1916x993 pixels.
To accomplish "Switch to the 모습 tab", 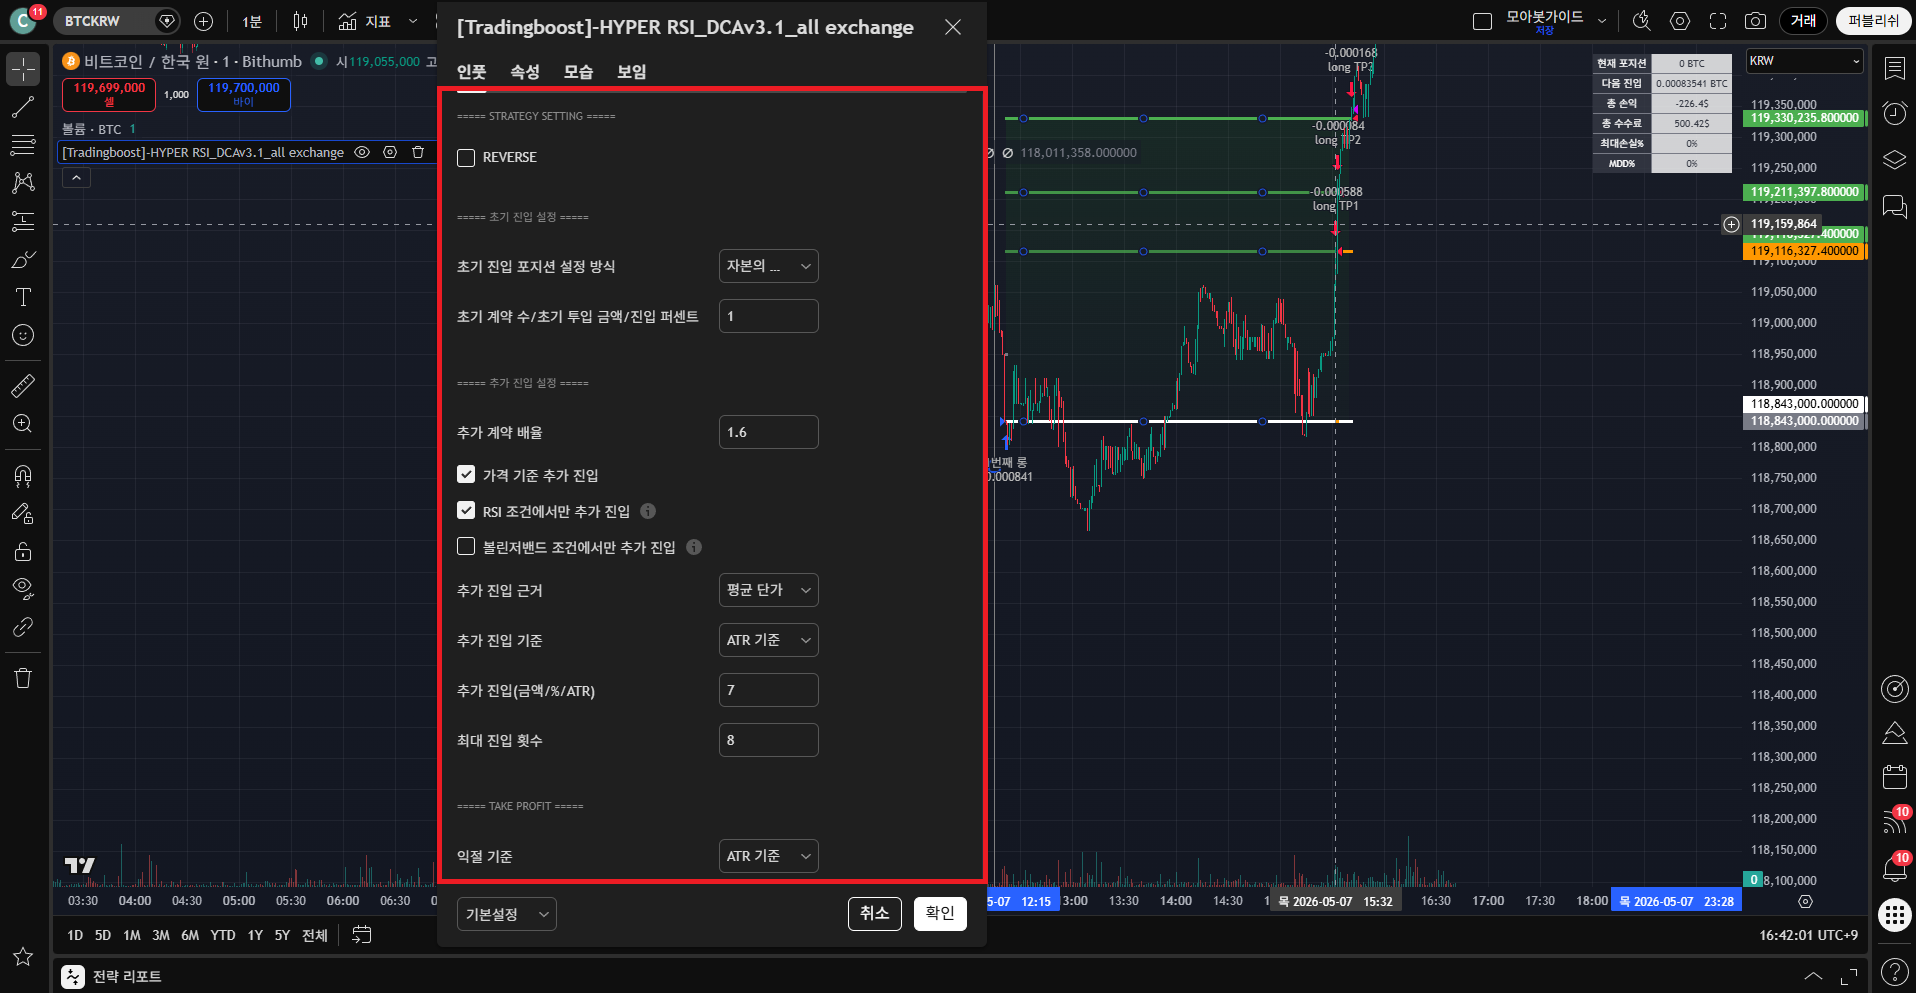I will [x=579, y=72].
